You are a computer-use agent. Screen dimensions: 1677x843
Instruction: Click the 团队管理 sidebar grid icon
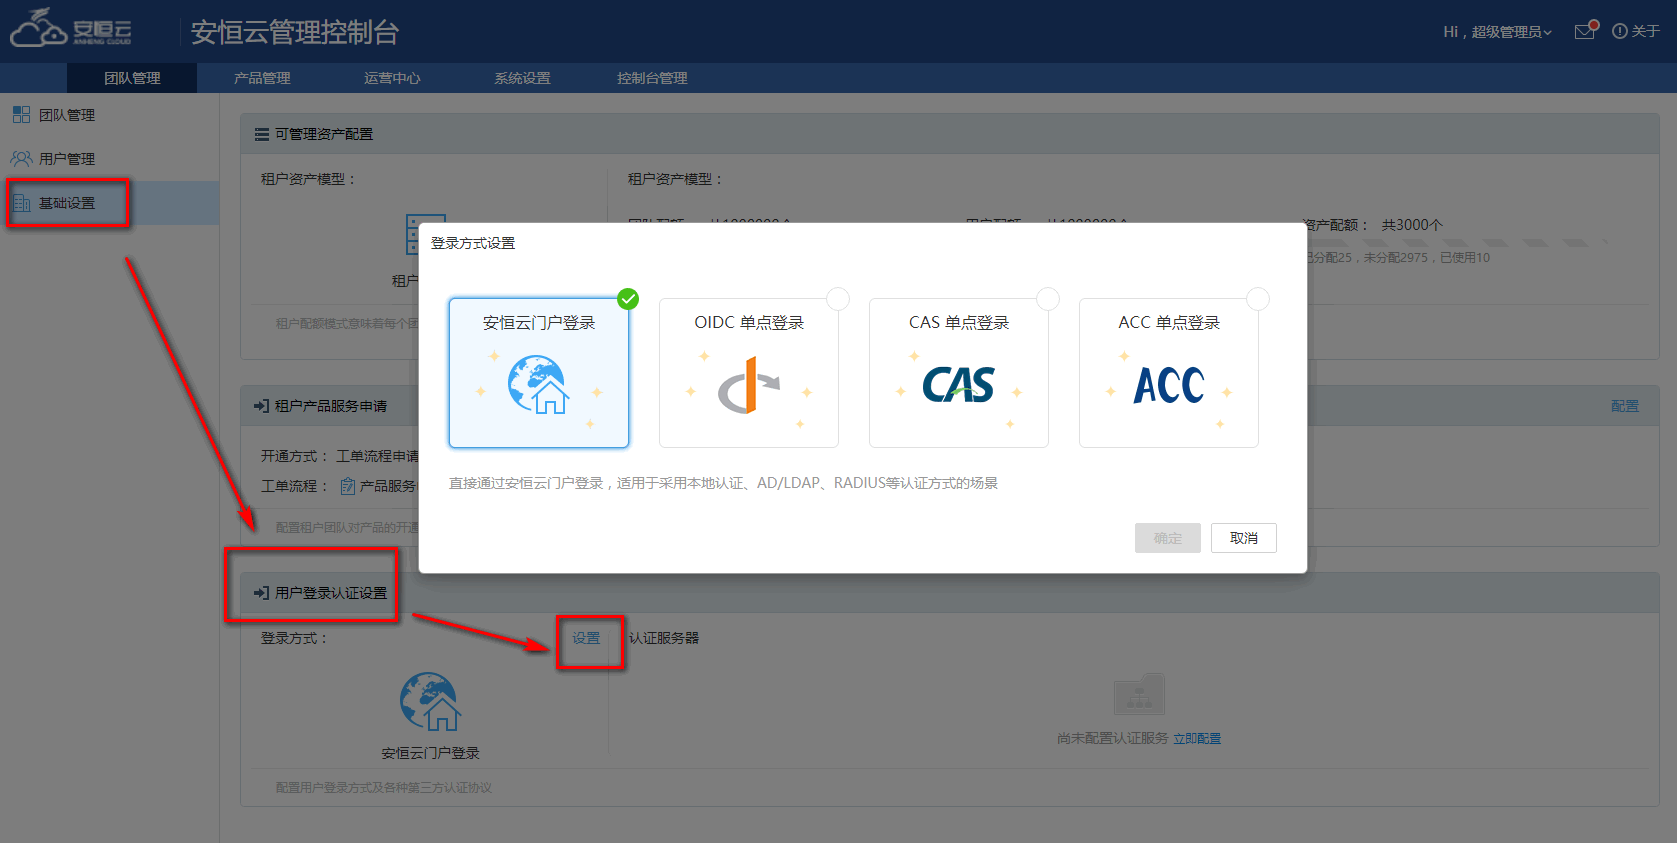tap(21, 115)
